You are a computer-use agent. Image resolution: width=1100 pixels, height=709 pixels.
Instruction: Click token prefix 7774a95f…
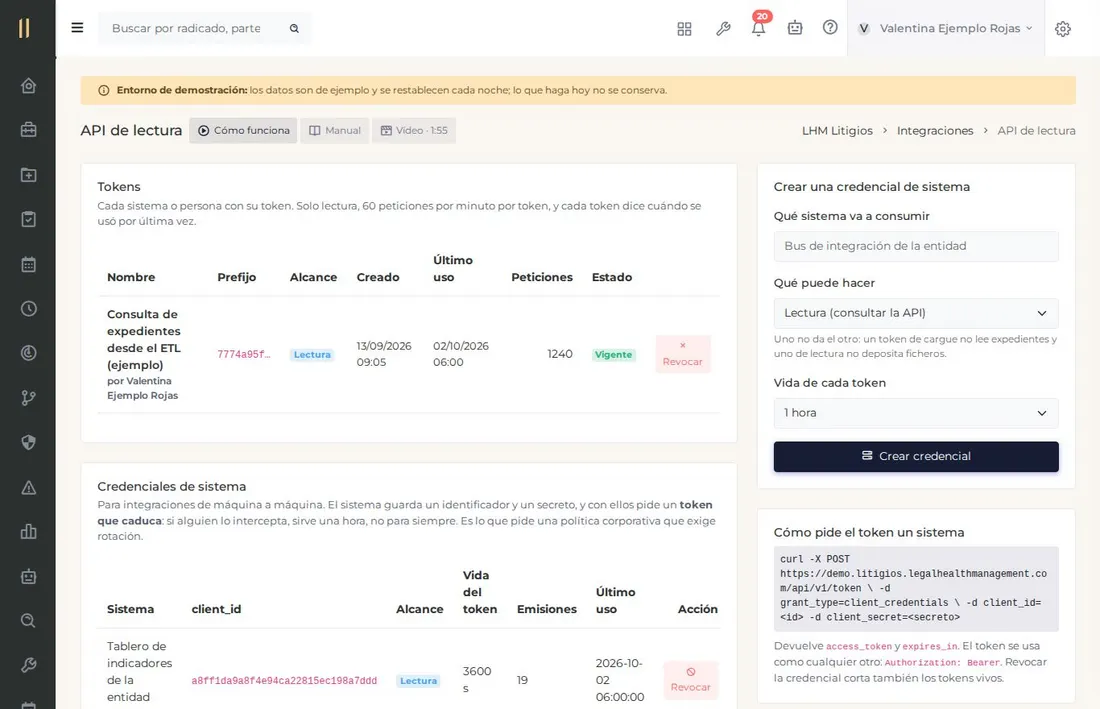[x=243, y=355]
